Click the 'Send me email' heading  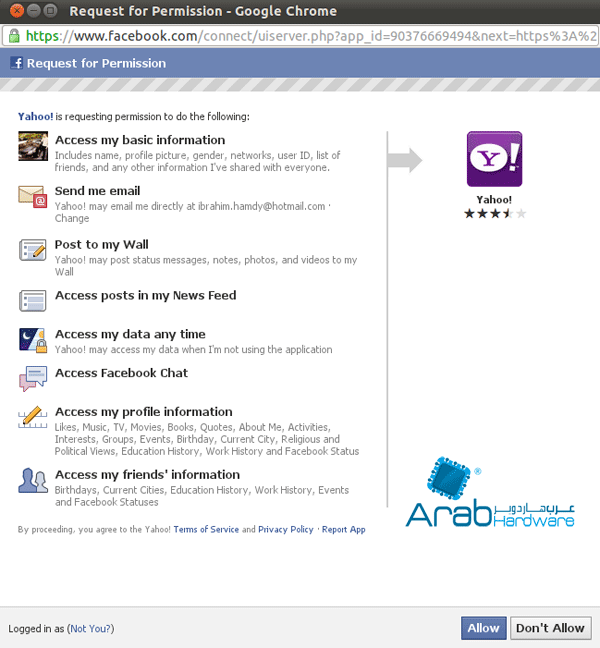click(x=98, y=191)
